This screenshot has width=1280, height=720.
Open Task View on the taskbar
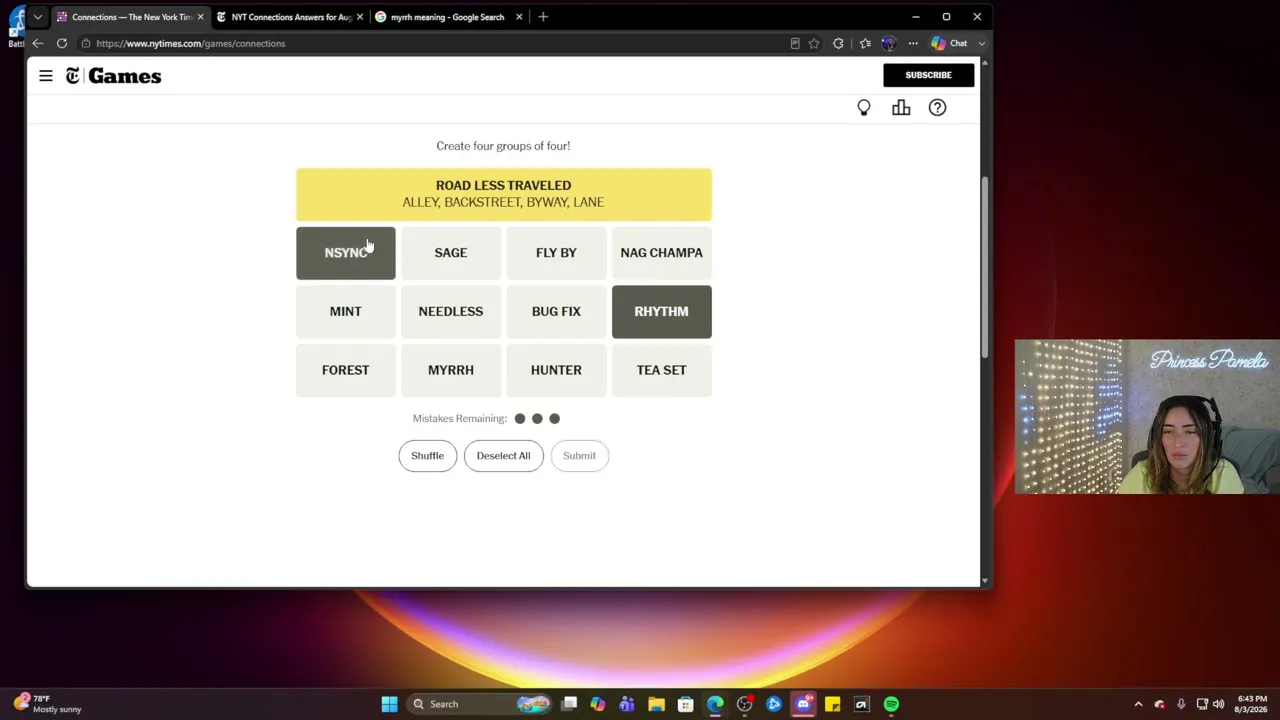tap(569, 704)
